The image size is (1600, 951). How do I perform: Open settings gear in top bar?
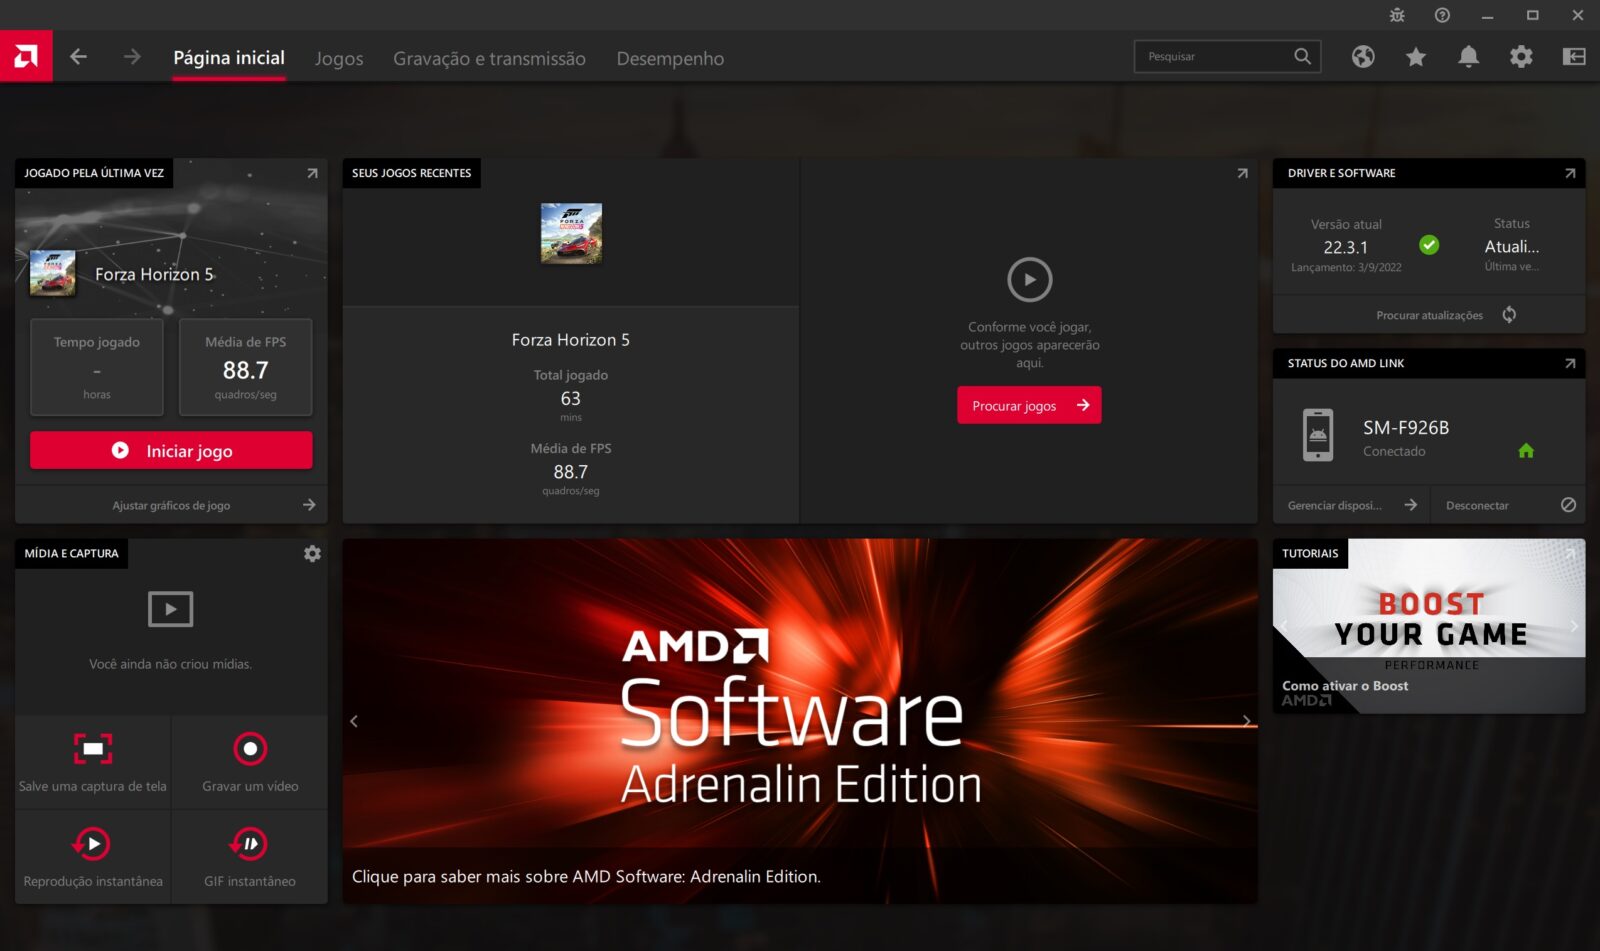coord(1521,57)
